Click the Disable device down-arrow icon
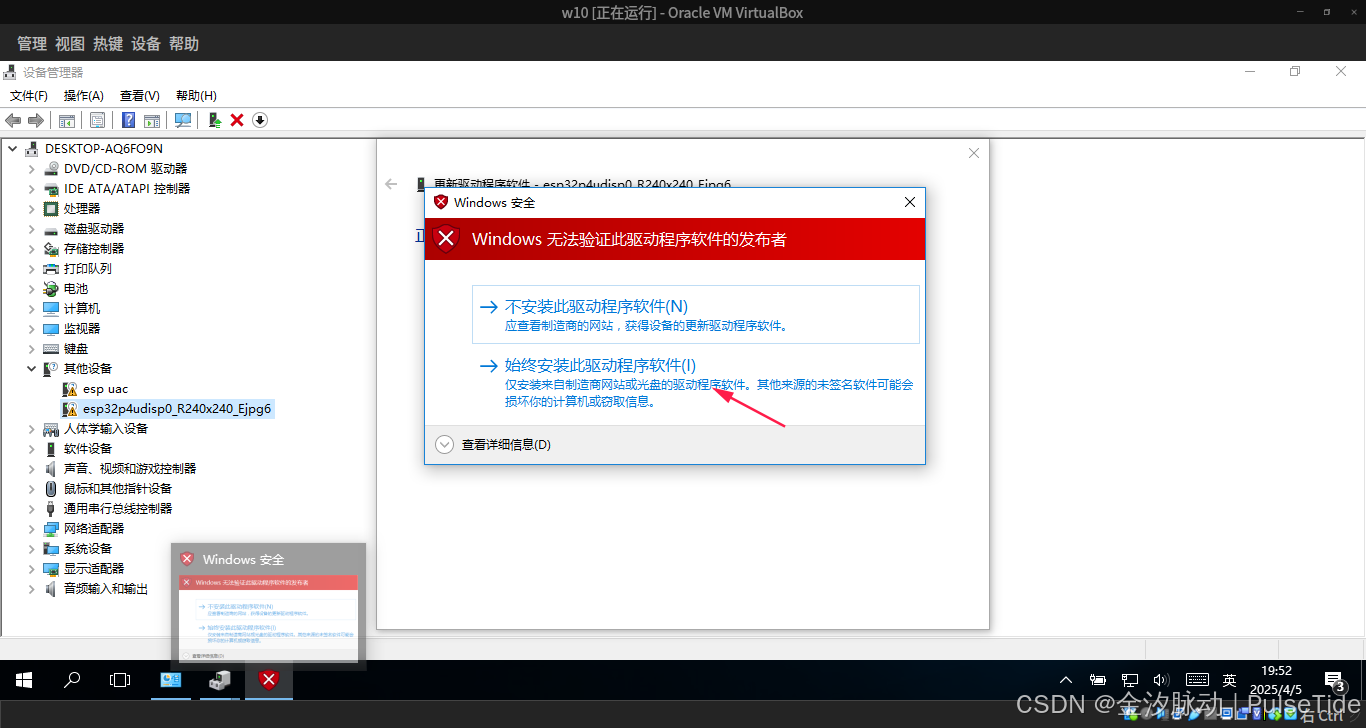The image size is (1366, 728). (x=260, y=120)
